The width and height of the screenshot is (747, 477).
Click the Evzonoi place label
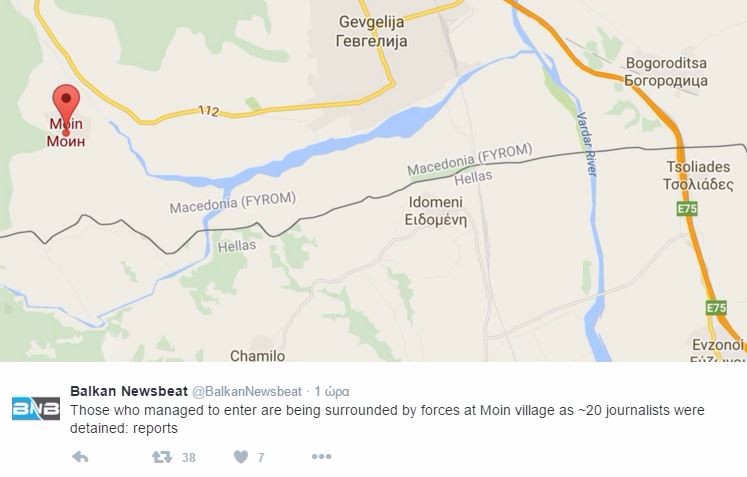[717, 345]
